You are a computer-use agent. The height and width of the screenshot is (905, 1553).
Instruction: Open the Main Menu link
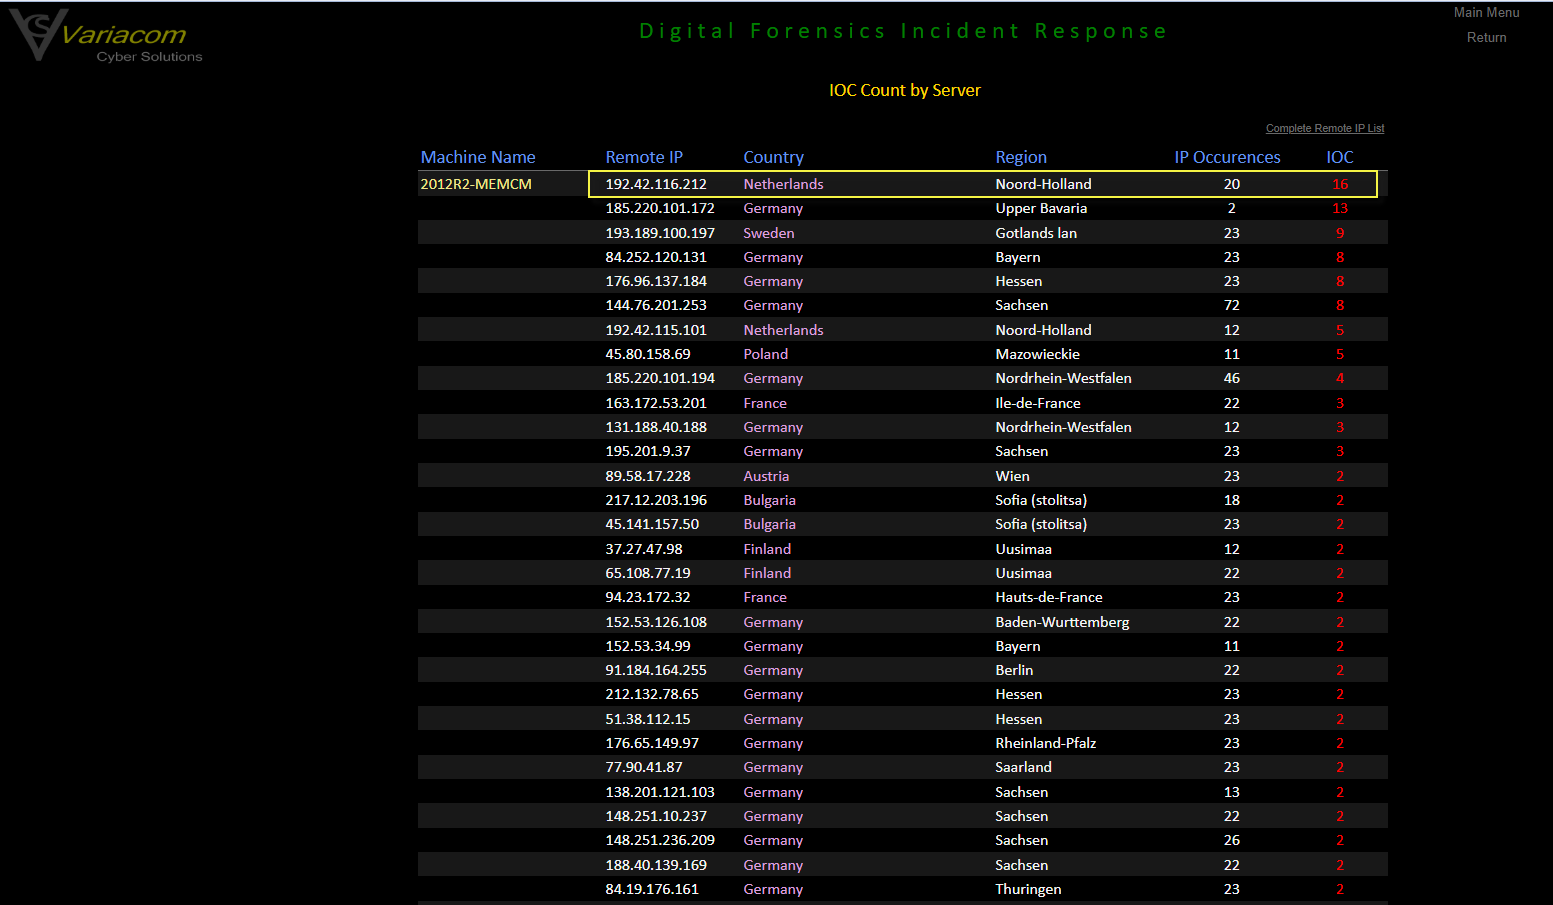pyautogui.click(x=1486, y=13)
